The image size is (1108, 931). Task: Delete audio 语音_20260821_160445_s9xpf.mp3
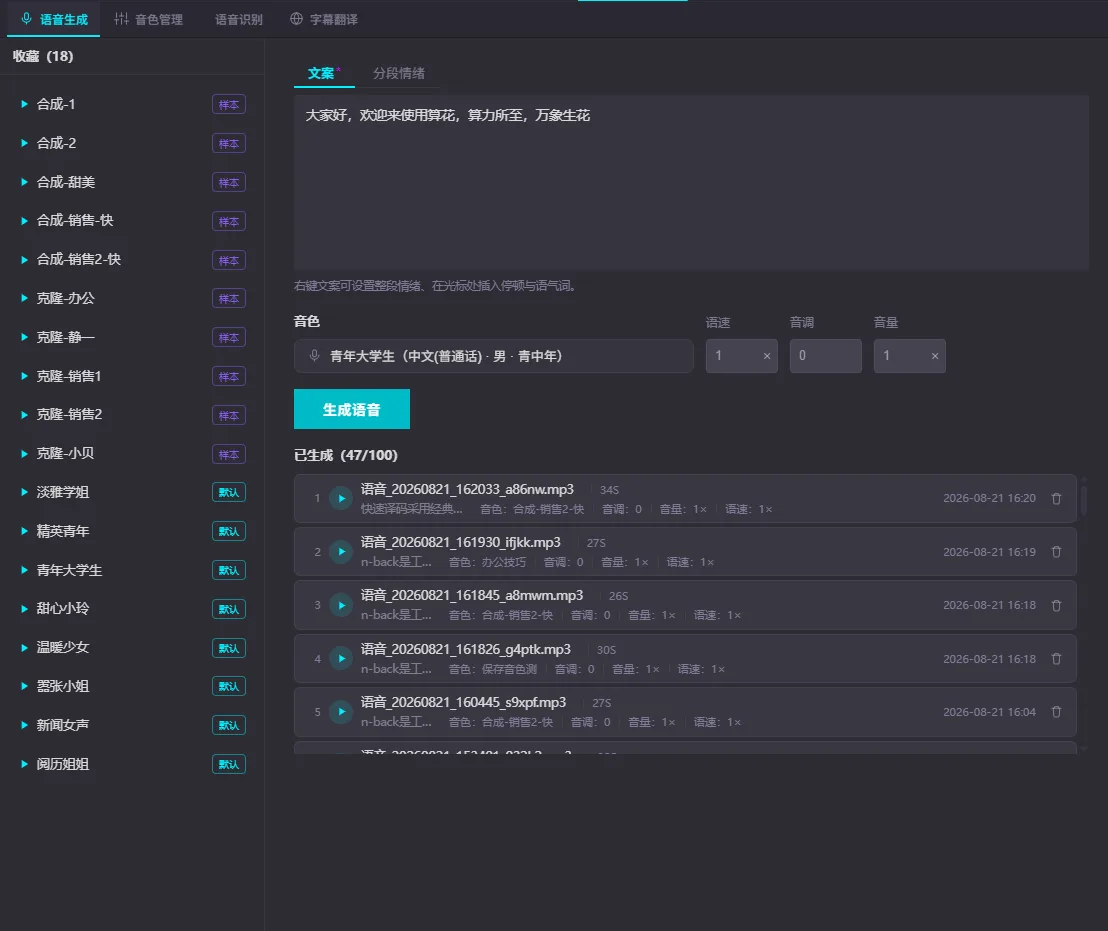click(1056, 712)
